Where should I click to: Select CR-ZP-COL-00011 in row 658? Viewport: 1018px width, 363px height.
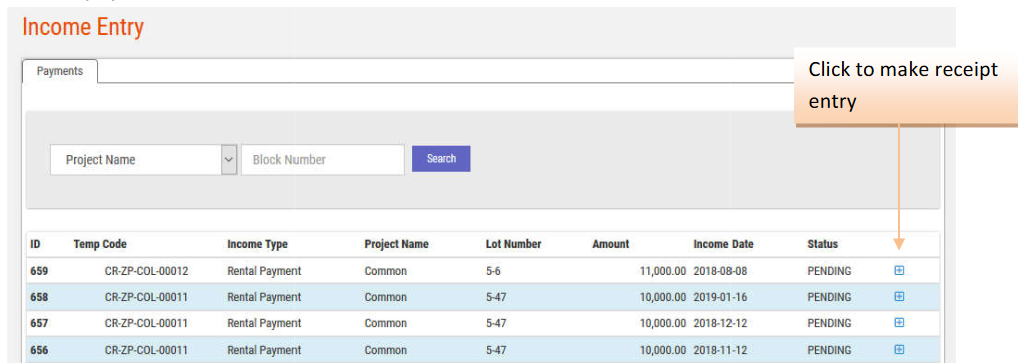click(147, 297)
